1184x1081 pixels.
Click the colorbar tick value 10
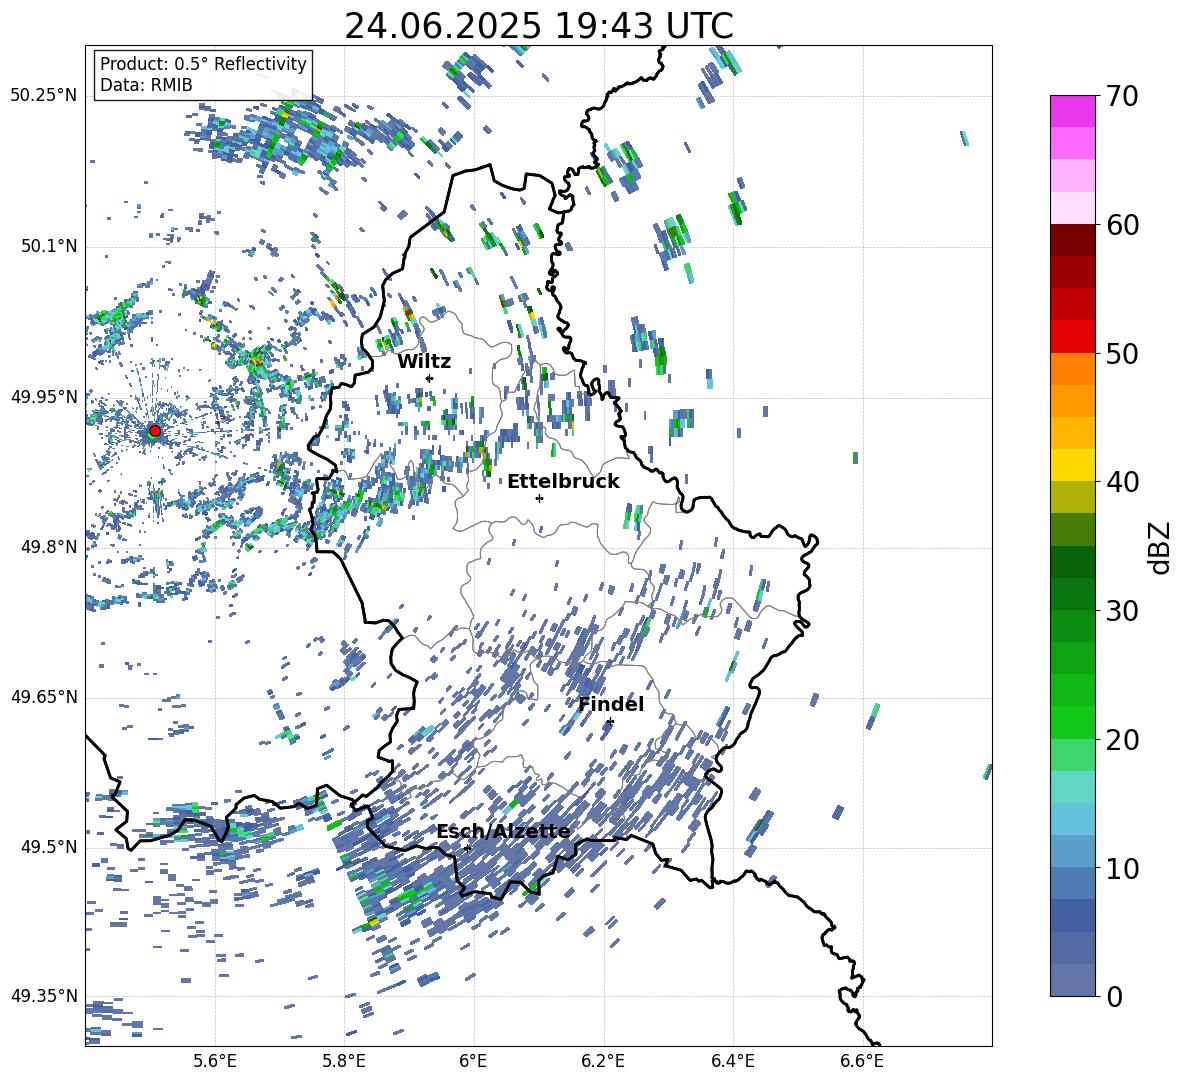[1122, 868]
